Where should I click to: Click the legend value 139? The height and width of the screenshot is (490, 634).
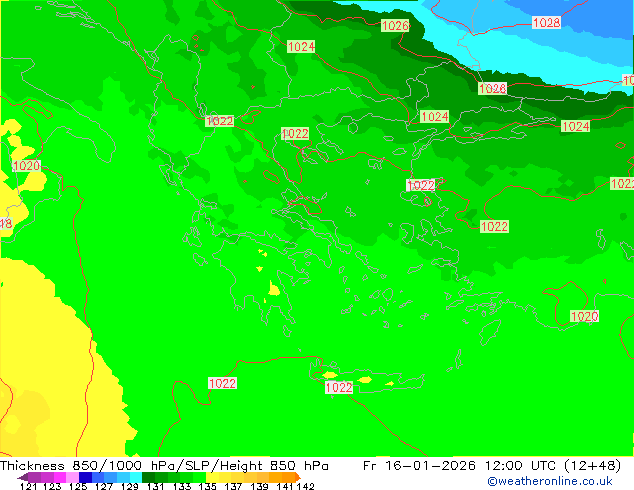click(259, 486)
